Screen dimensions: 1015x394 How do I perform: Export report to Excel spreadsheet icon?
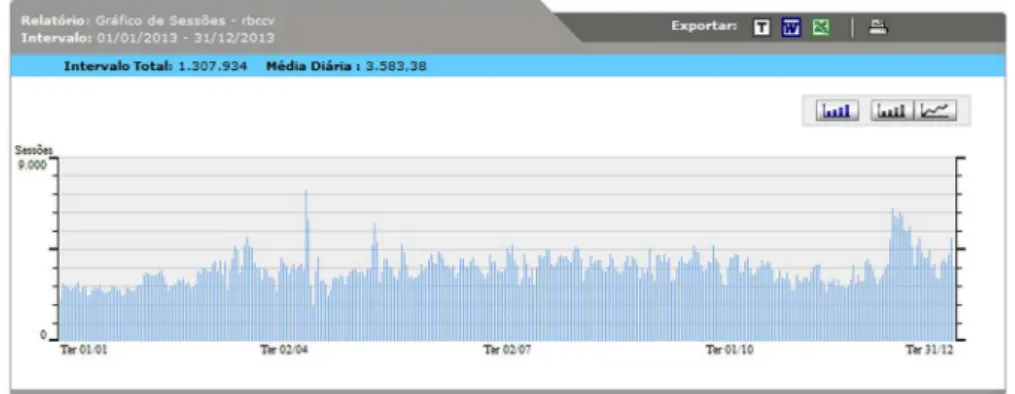(x=820, y=28)
